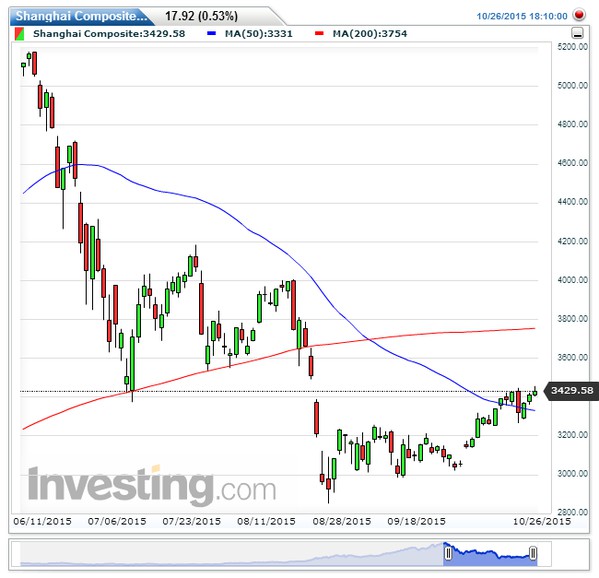
Task: Click the 08/28/2015 date axis label
Action: click(x=342, y=521)
